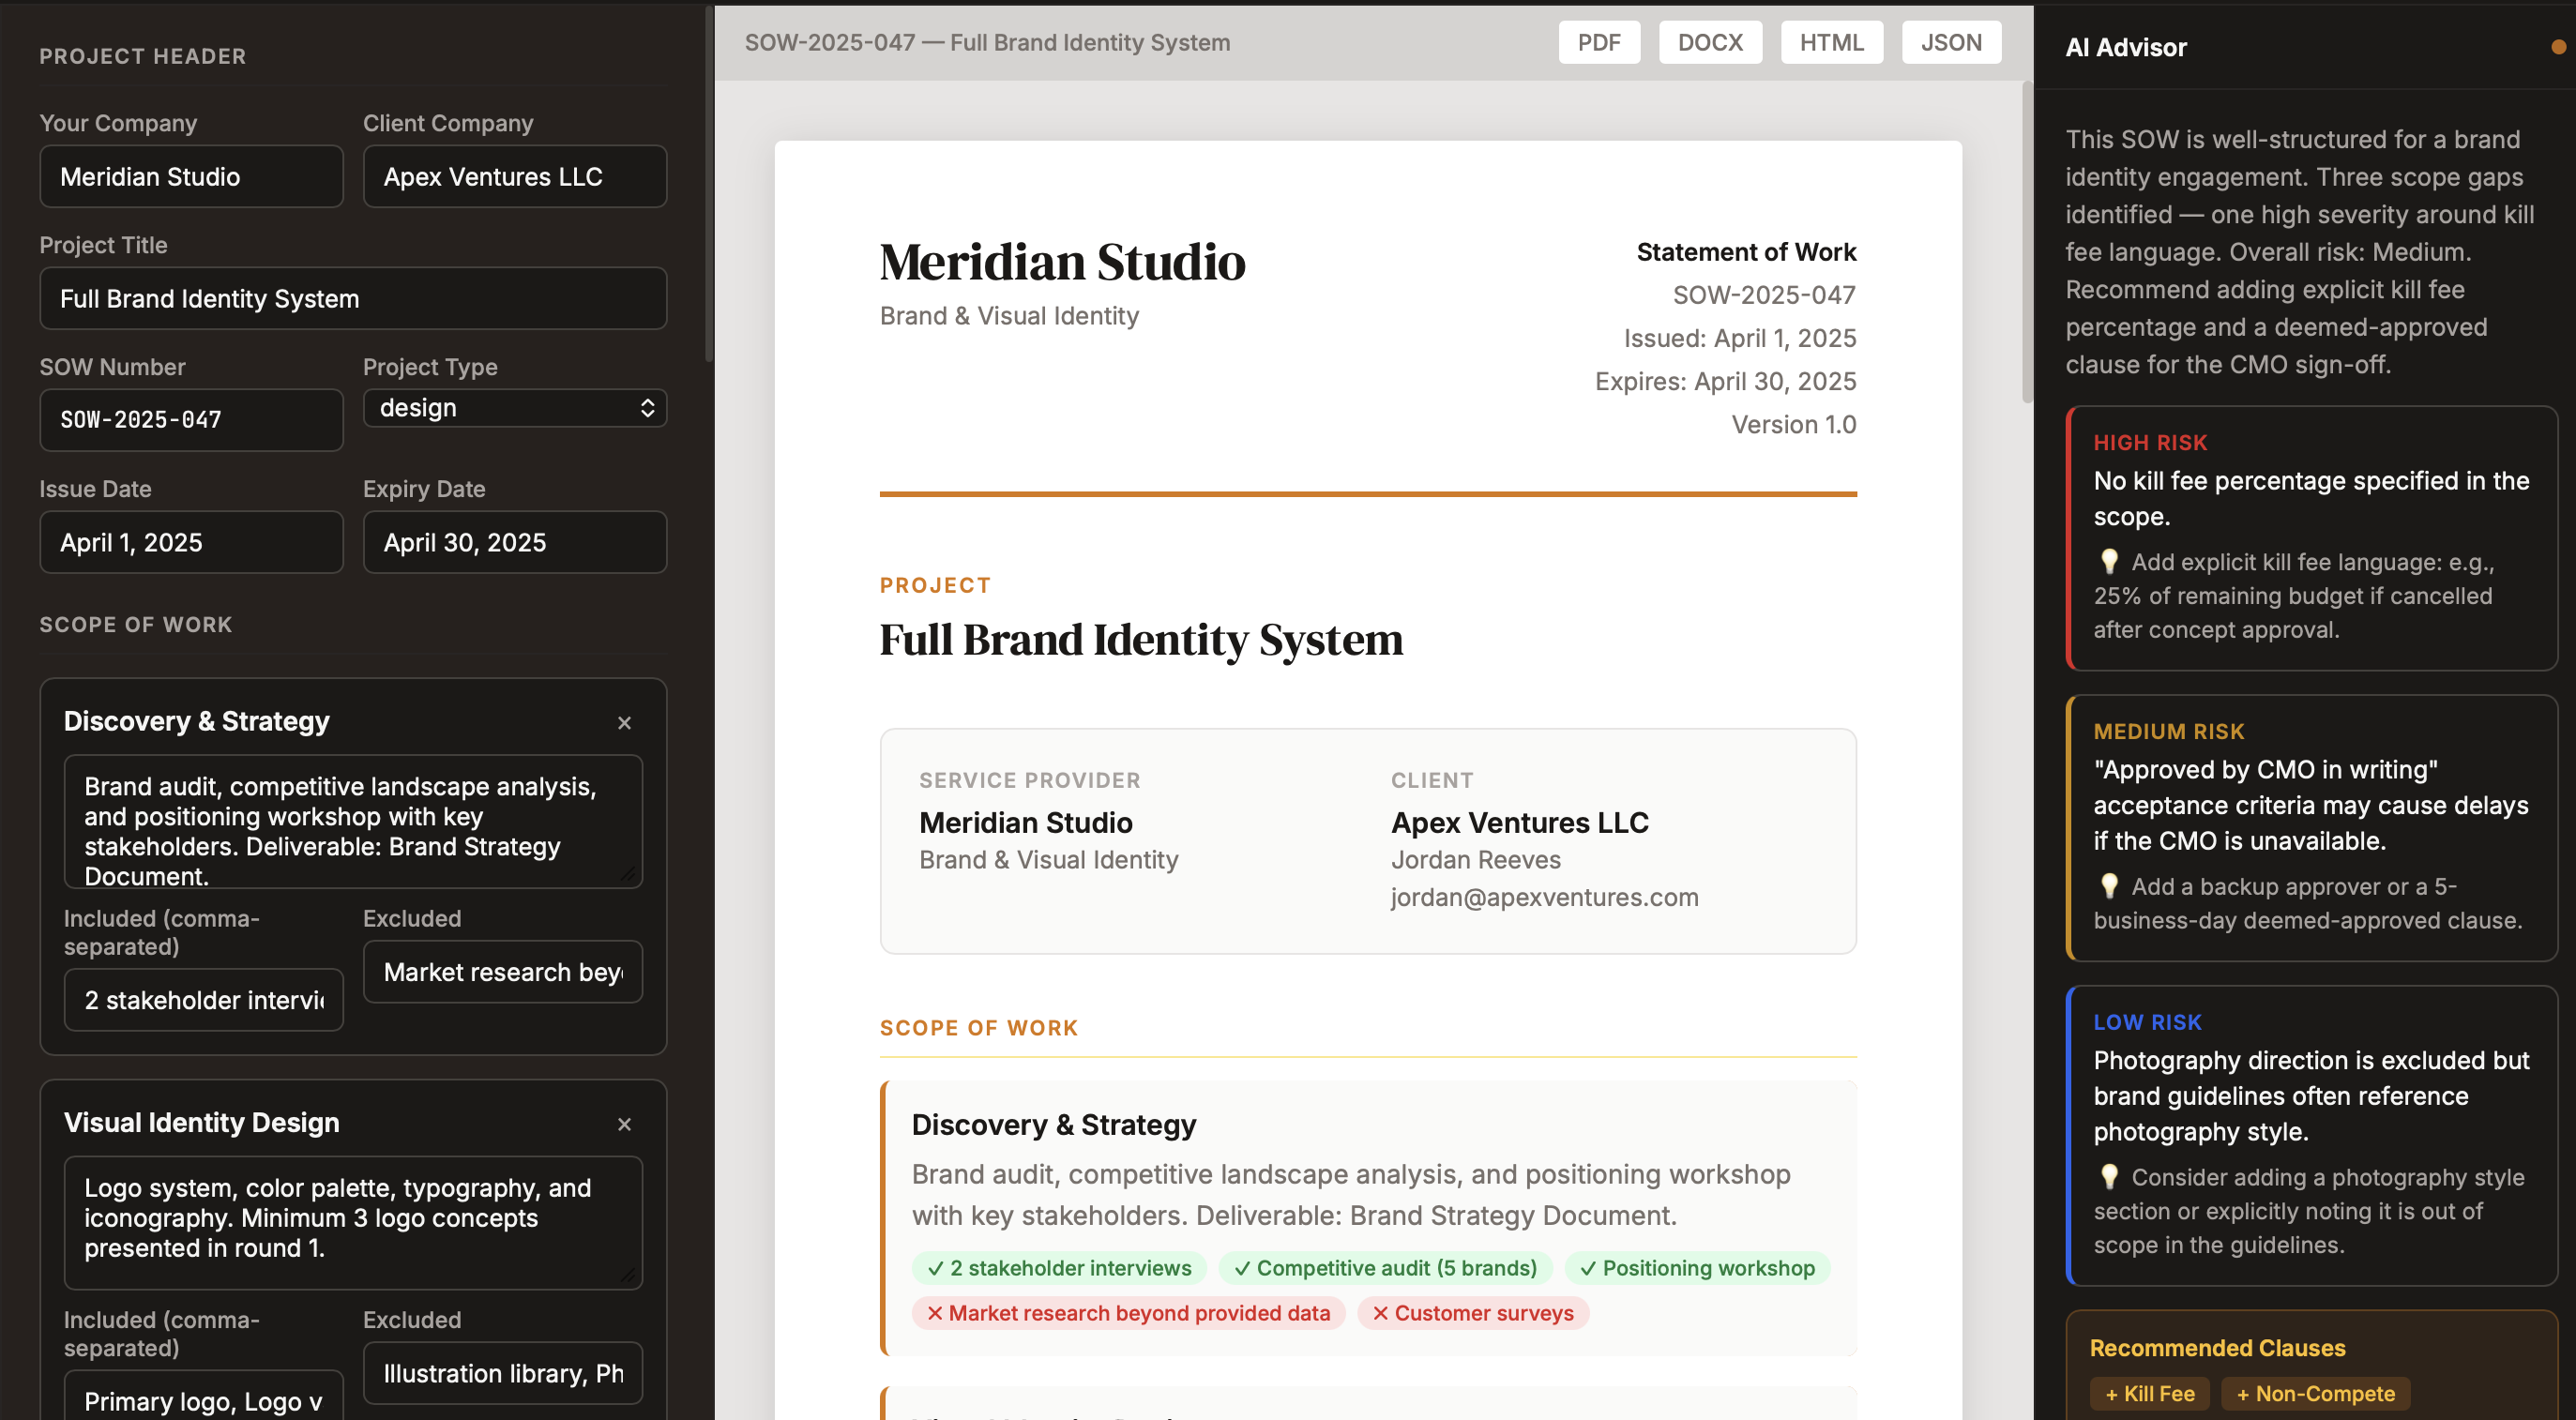2576x1420 pixels.
Task: Select the HTML export format
Action: (x=1830, y=43)
